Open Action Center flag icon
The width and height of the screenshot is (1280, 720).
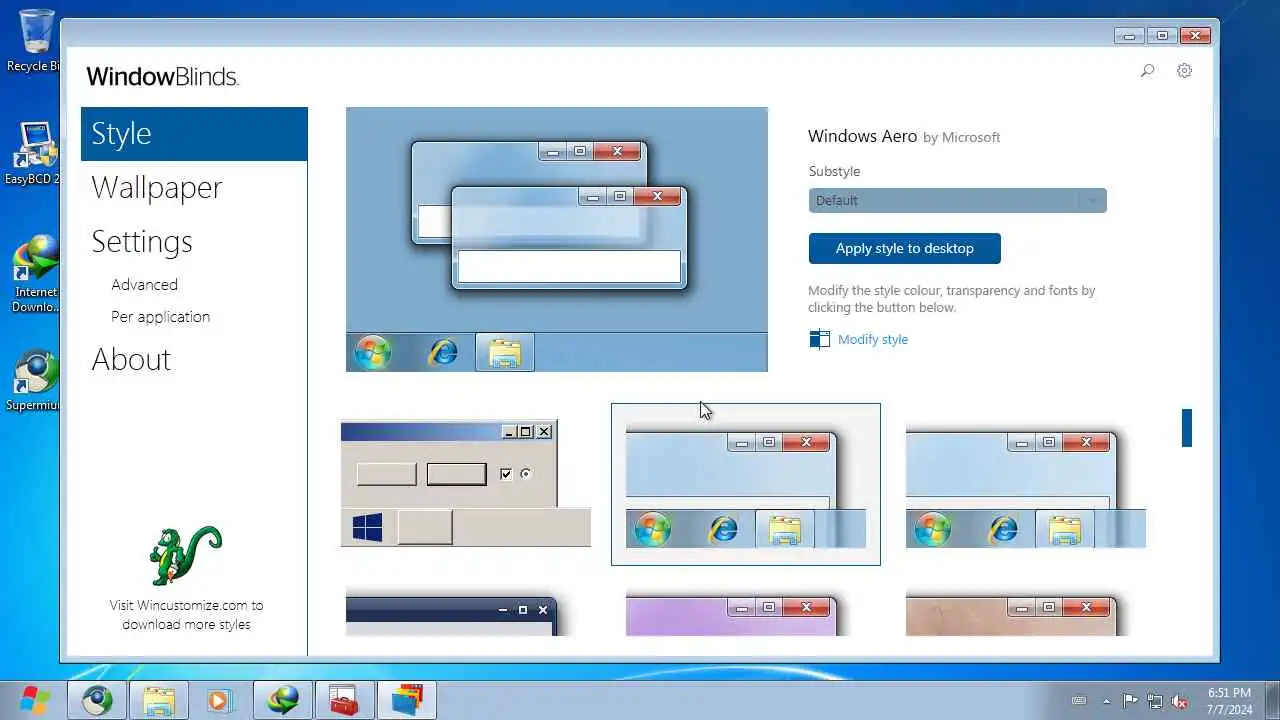click(1131, 701)
